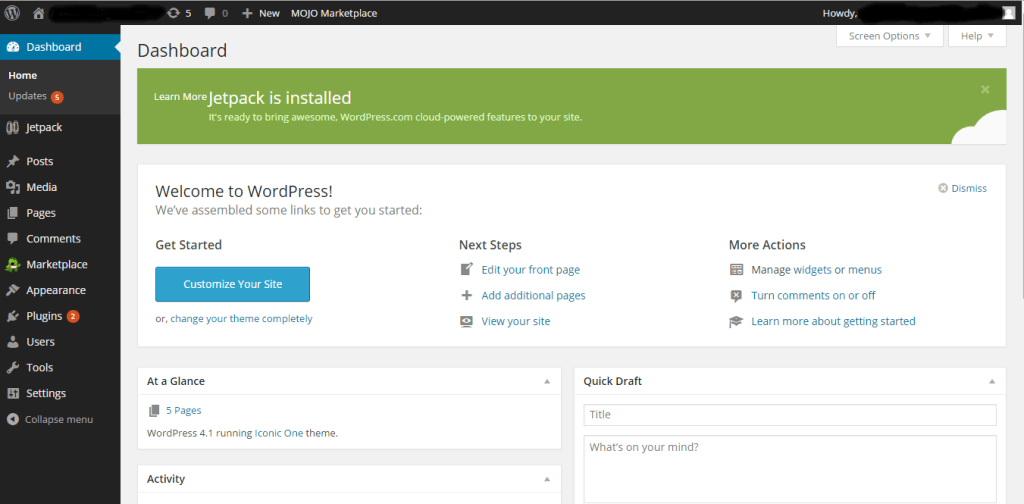This screenshot has height=504, width=1024.
Task: Click the Tools wrench icon
Action: pyautogui.click(x=12, y=368)
